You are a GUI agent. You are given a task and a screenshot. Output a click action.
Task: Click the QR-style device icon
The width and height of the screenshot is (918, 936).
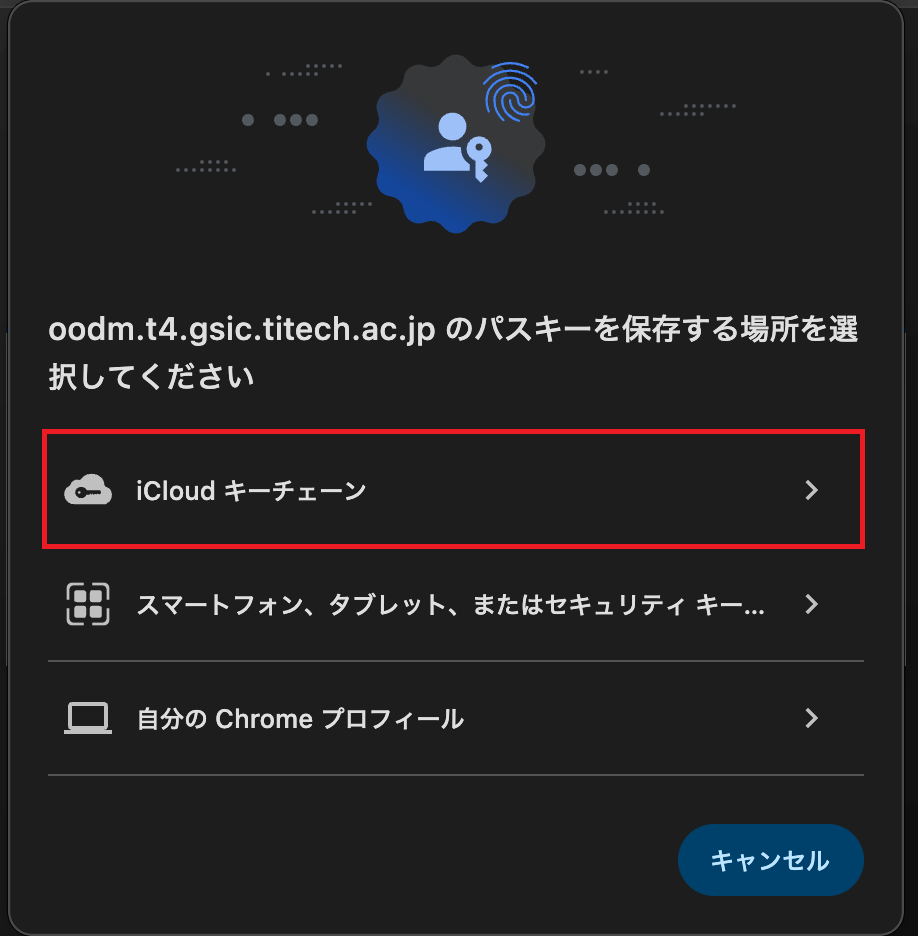88,604
